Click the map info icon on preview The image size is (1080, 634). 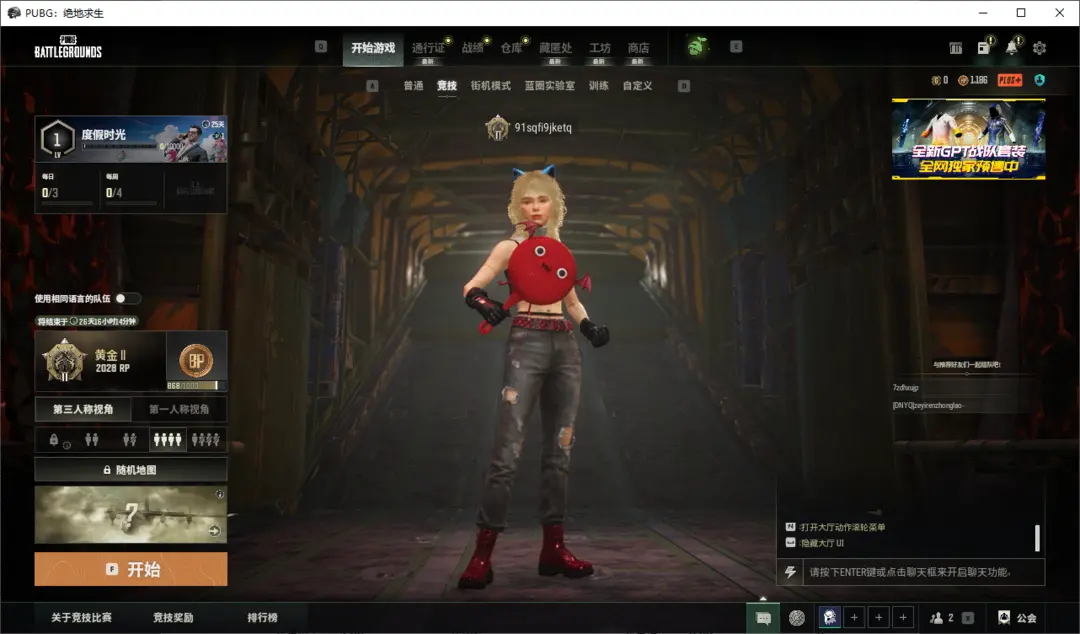coord(220,493)
